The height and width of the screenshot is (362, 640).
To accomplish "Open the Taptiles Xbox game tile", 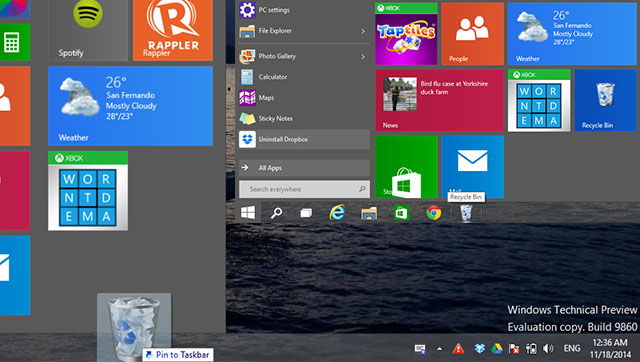I will tap(406, 34).
